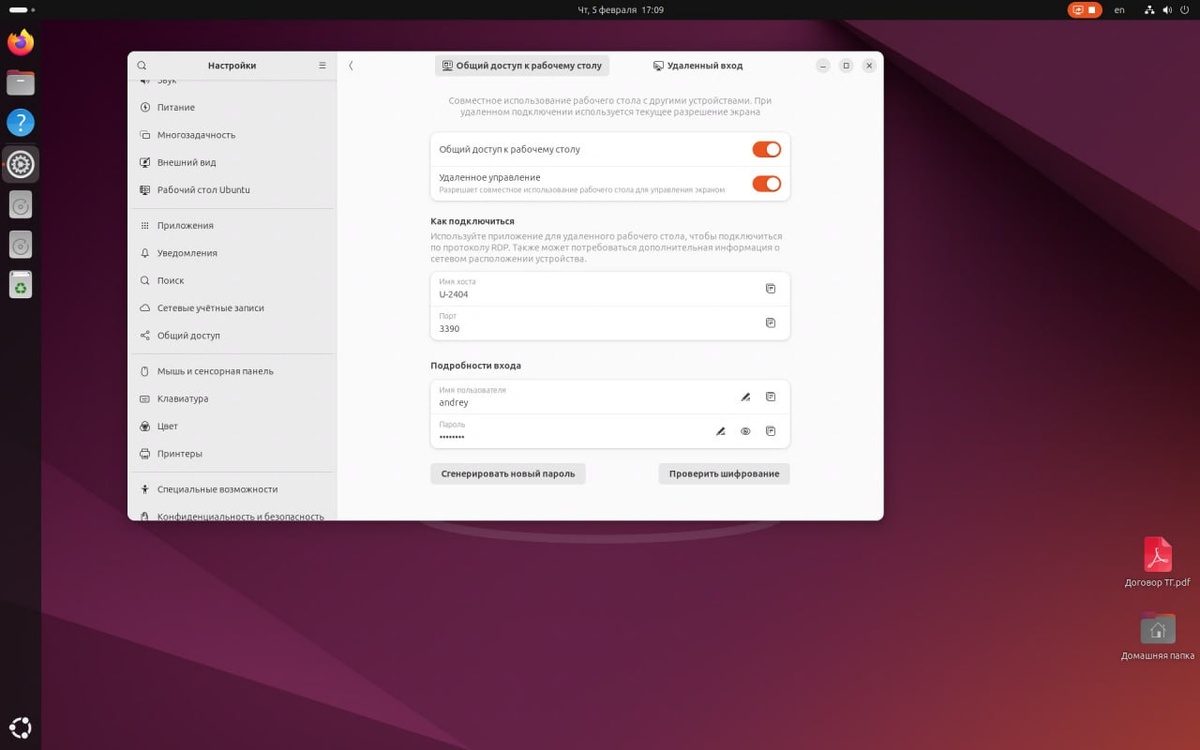Screen dimensions: 1200x750
Task: Toggle Общий доступ к рабочему столу switch
Action: (766, 149)
